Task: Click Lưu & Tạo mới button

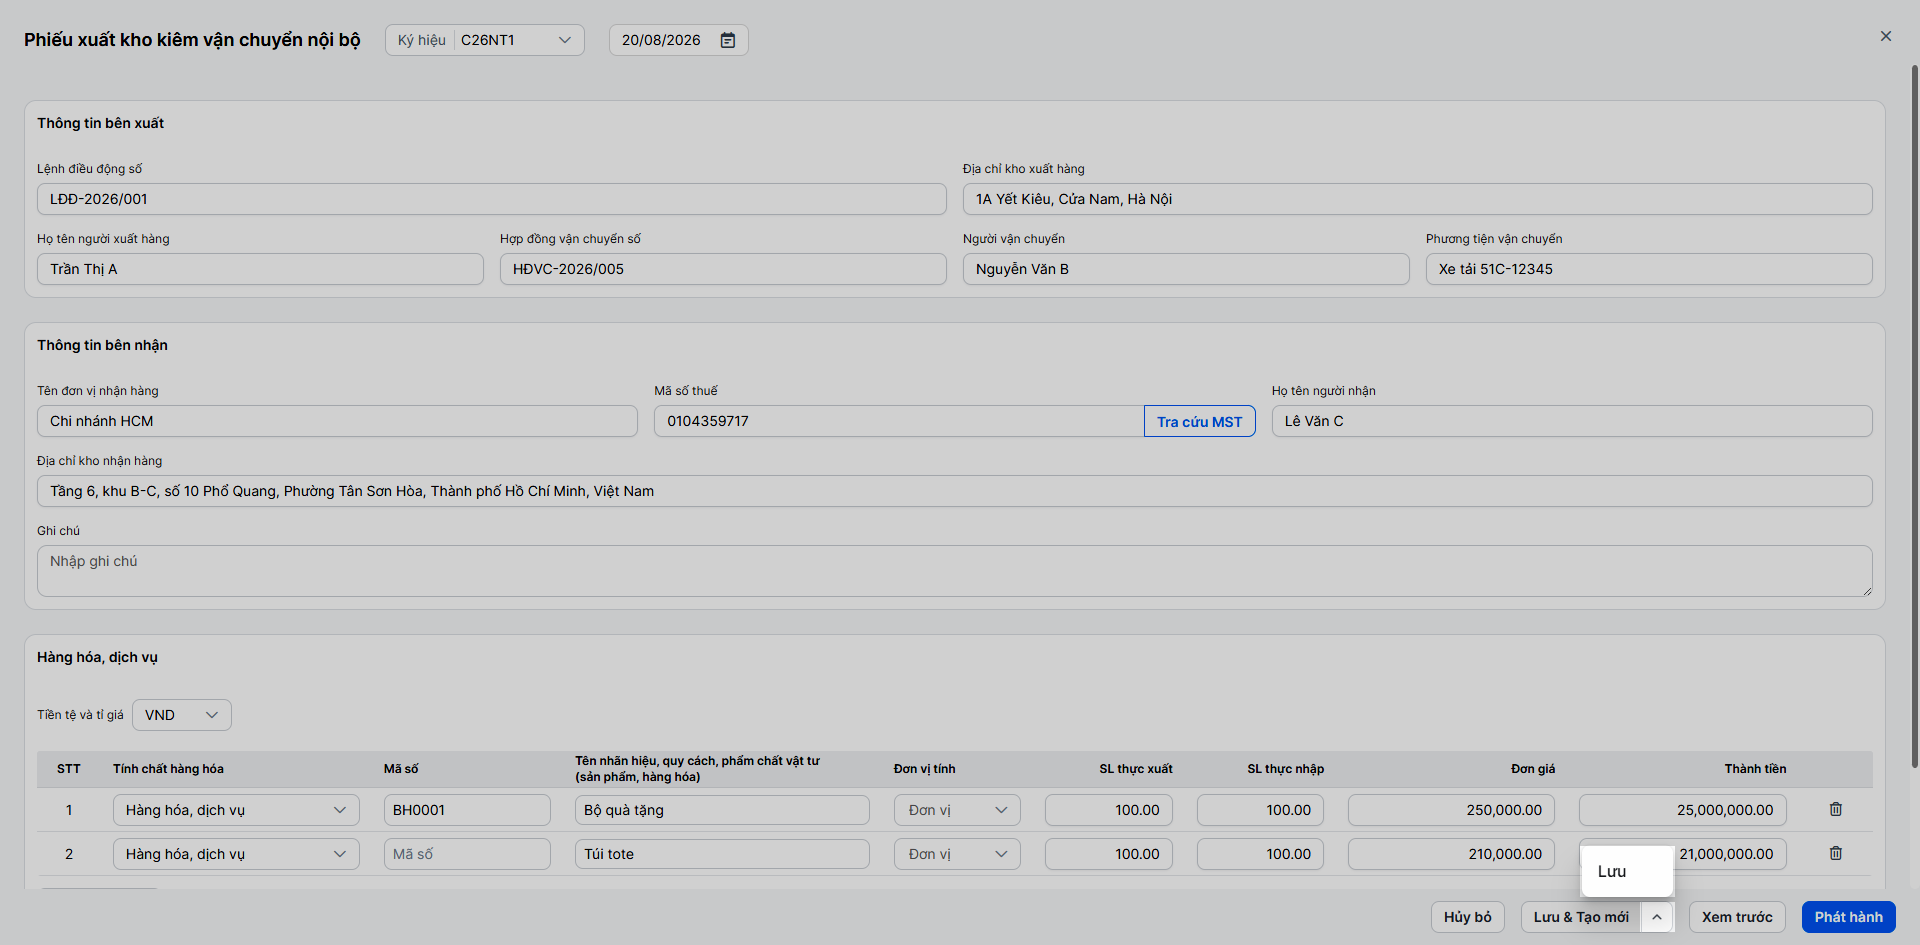Action: coord(1581,917)
